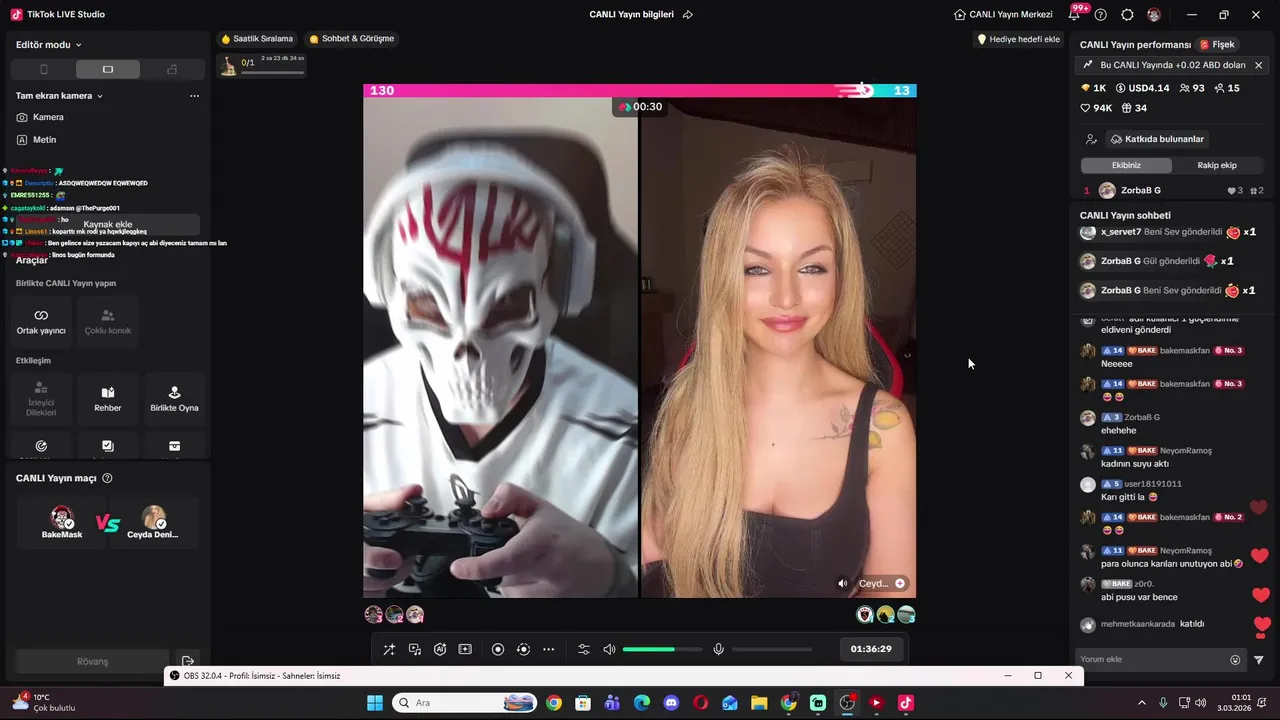Switch to portrait phone layout
This screenshot has height=720, width=1280.
point(43,69)
